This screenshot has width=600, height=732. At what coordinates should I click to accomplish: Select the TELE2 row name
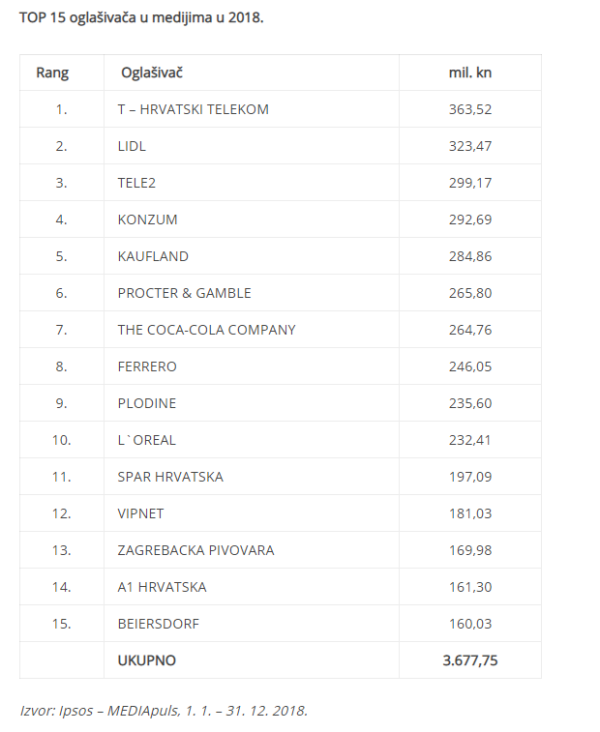click(x=137, y=183)
